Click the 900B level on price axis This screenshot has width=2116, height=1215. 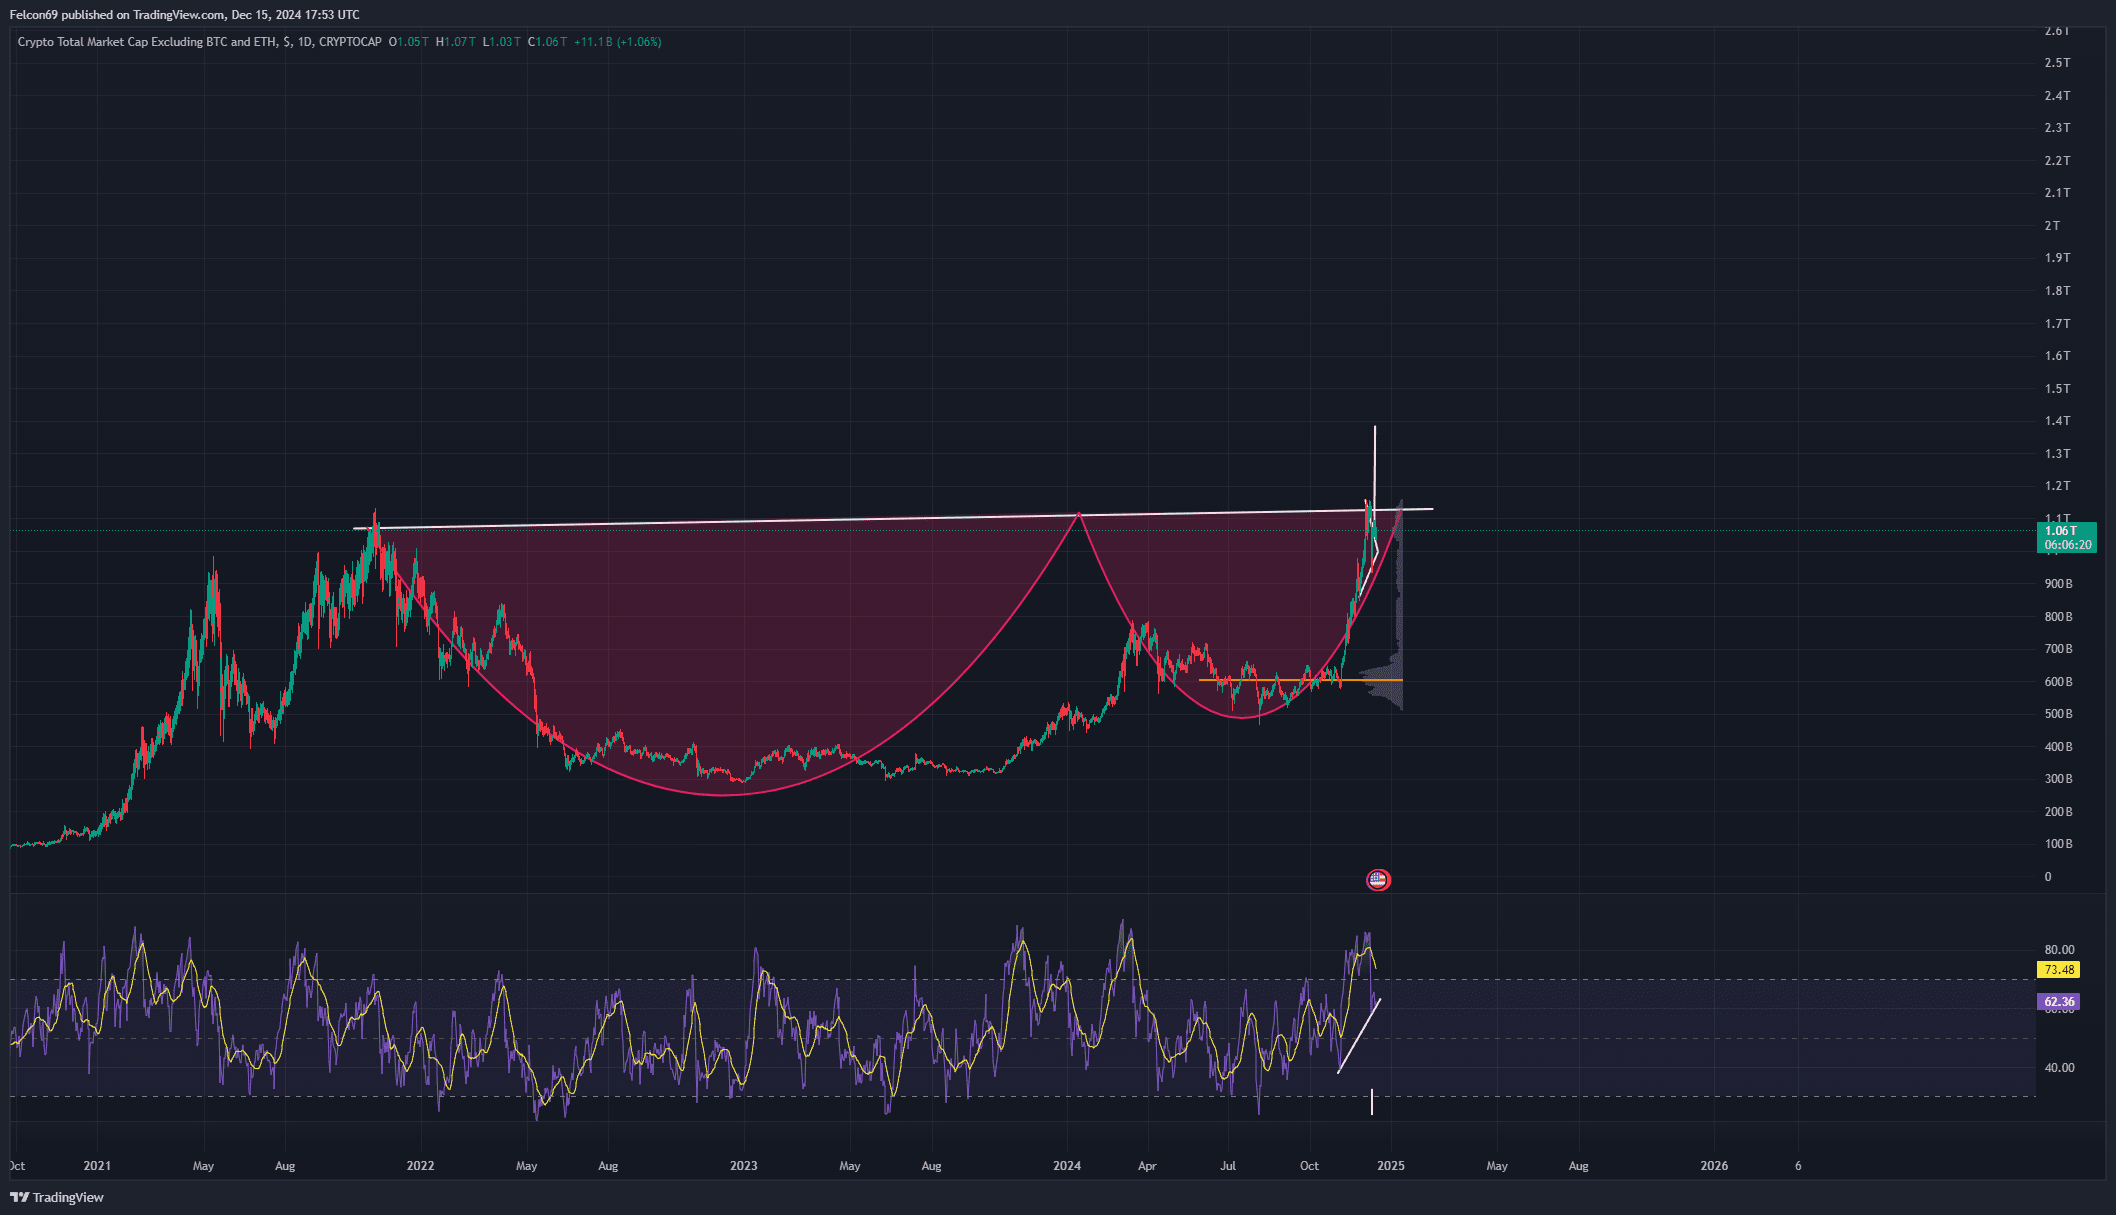coord(2058,584)
